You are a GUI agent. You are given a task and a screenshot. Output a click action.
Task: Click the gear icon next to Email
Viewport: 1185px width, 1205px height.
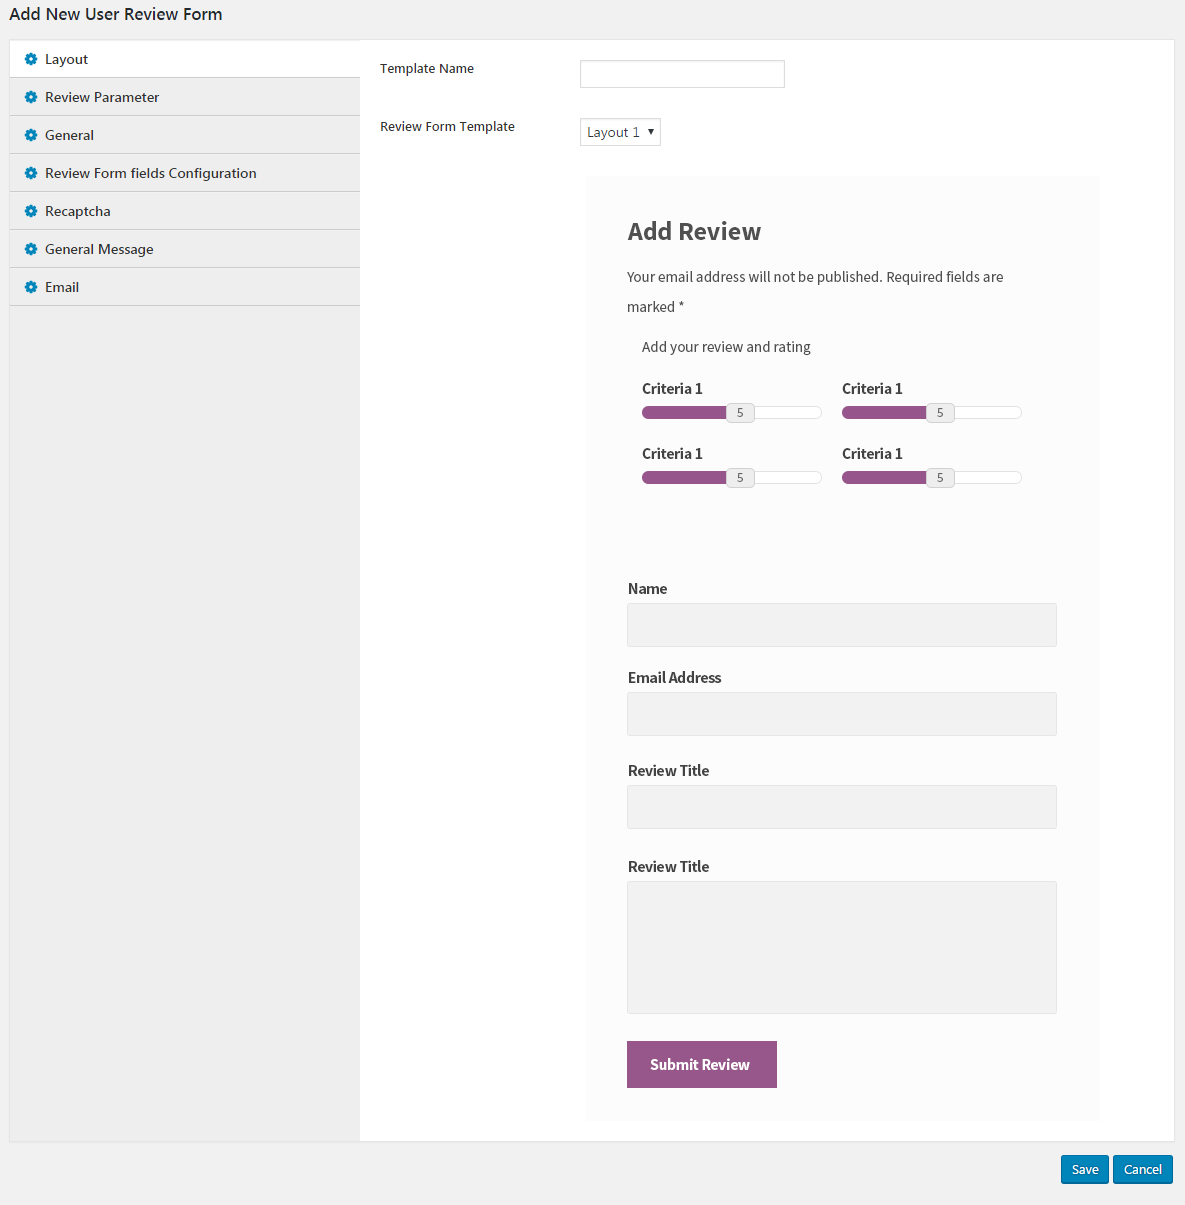(x=31, y=287)
